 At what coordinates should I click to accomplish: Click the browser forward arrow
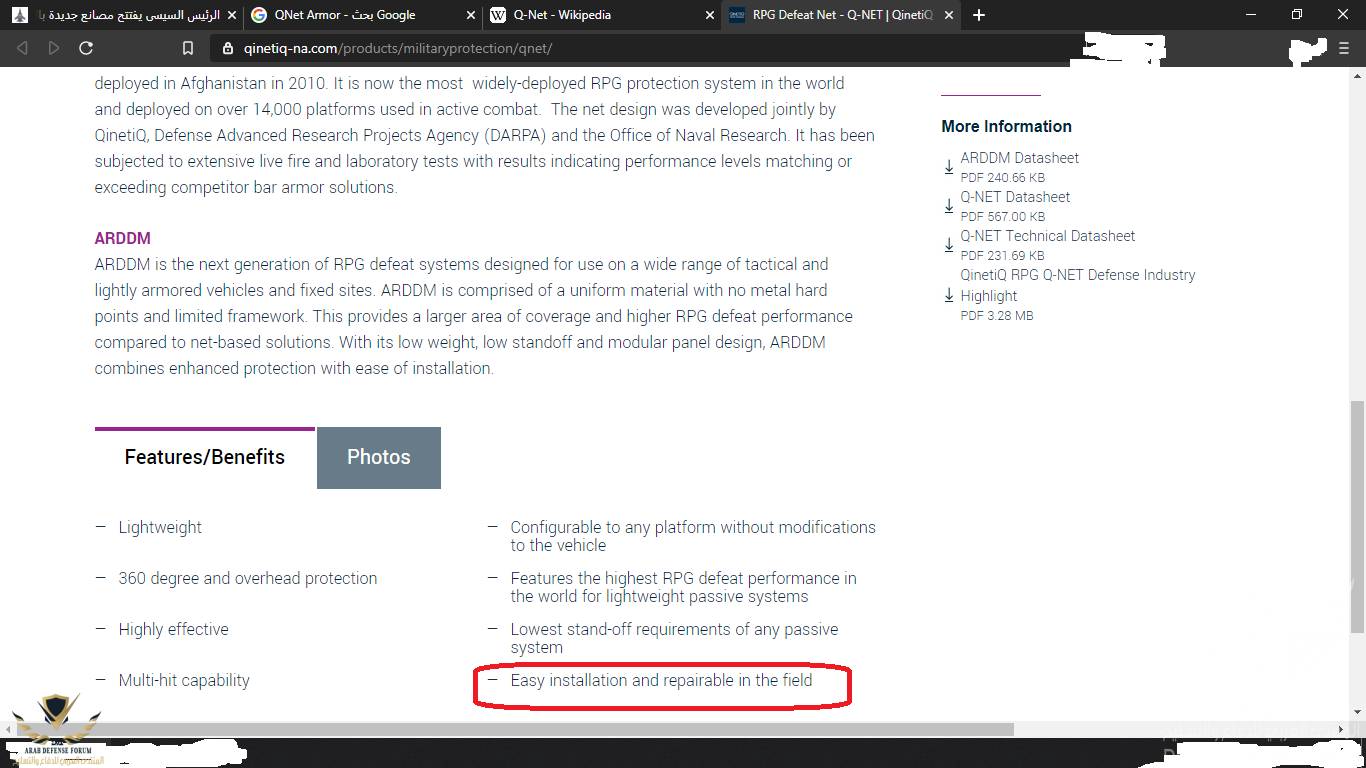[54, 48]
